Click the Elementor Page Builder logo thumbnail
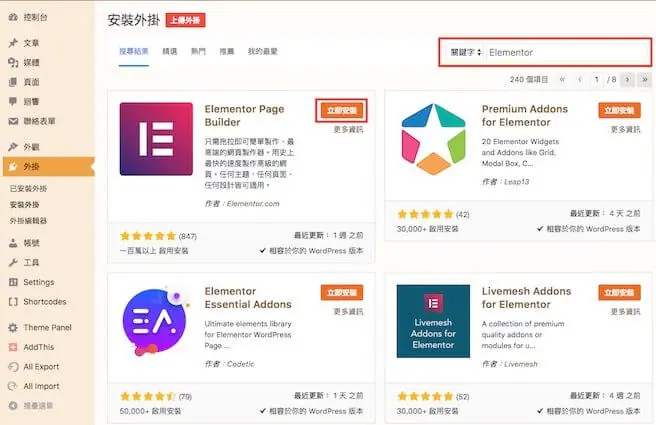Image resolution: width=656 pixels, height=425 pixels. click(x=156, y=139)
